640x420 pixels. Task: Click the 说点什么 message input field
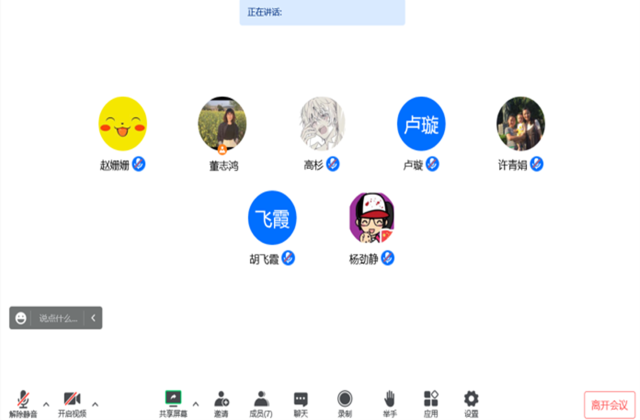[58, 318]
